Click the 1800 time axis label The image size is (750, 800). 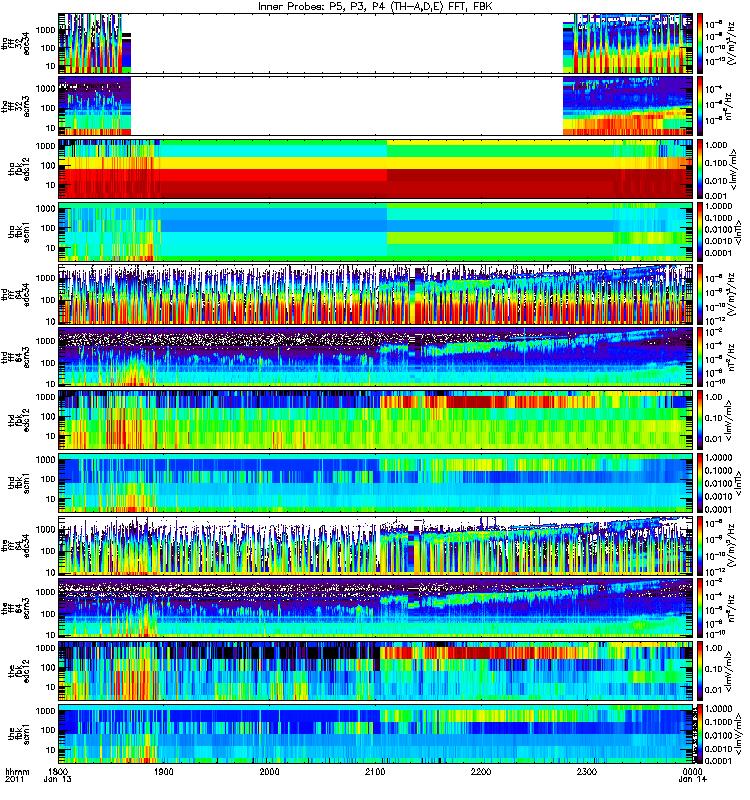click(x=58, y=771)
